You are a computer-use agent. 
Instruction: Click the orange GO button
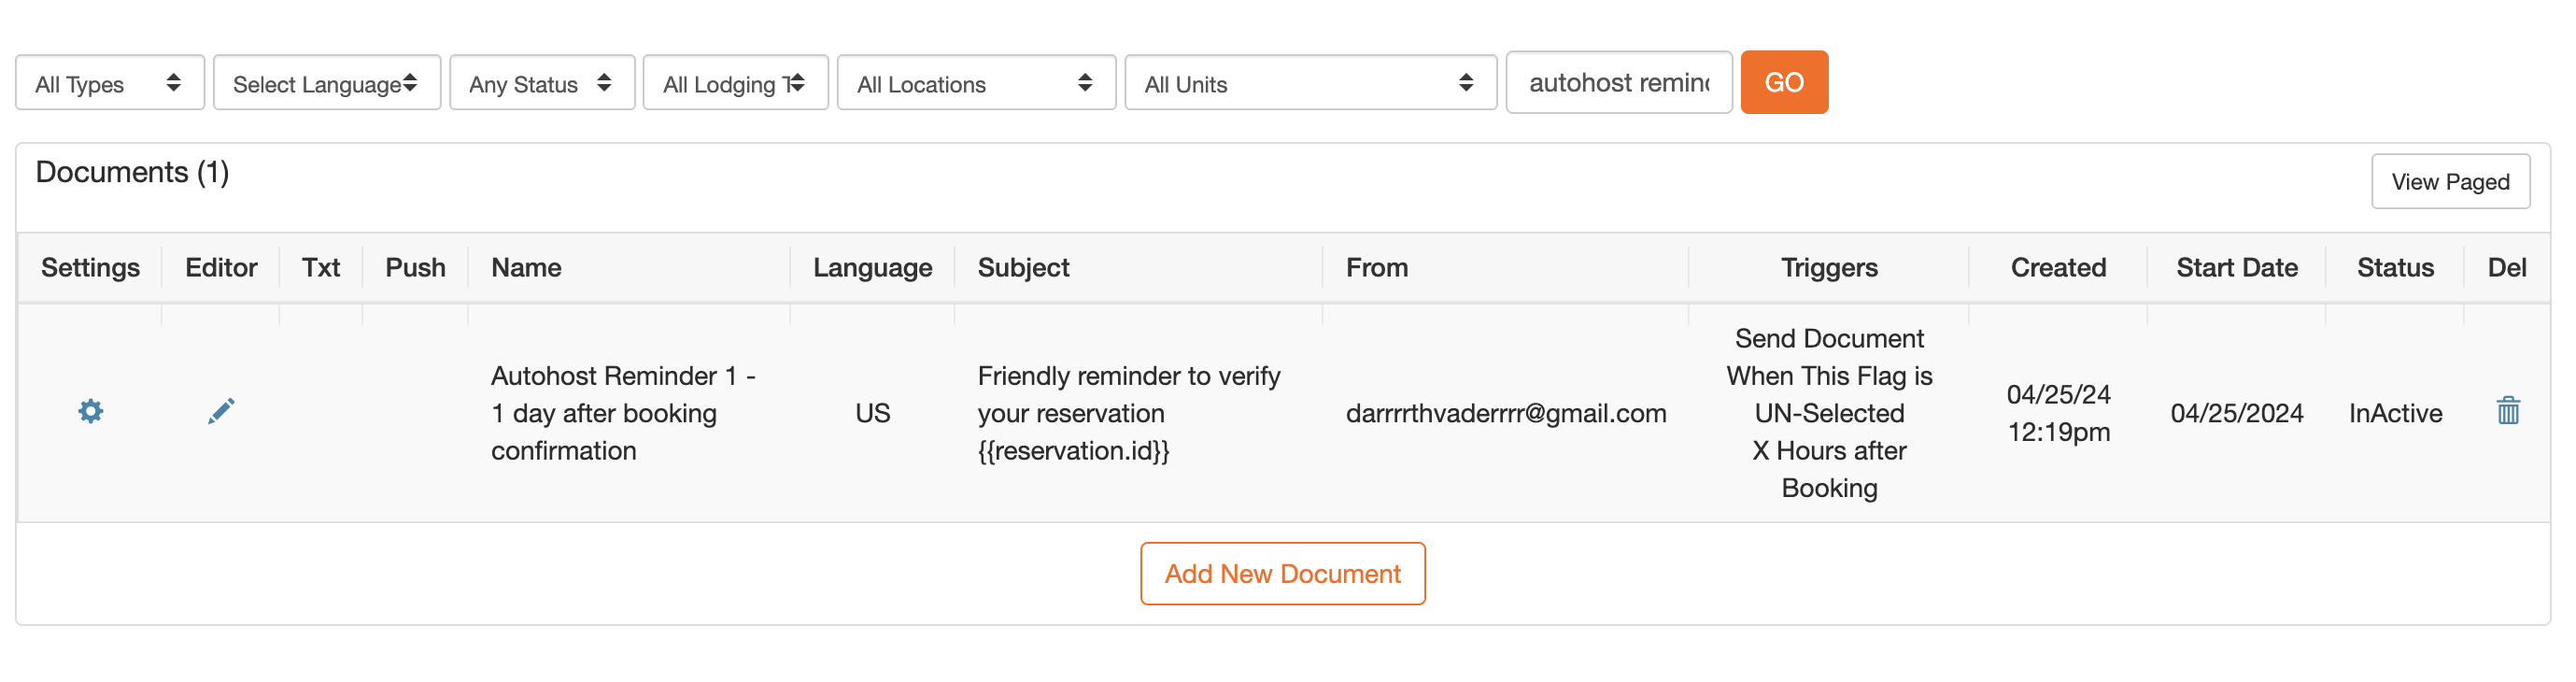coord(1784,83)
